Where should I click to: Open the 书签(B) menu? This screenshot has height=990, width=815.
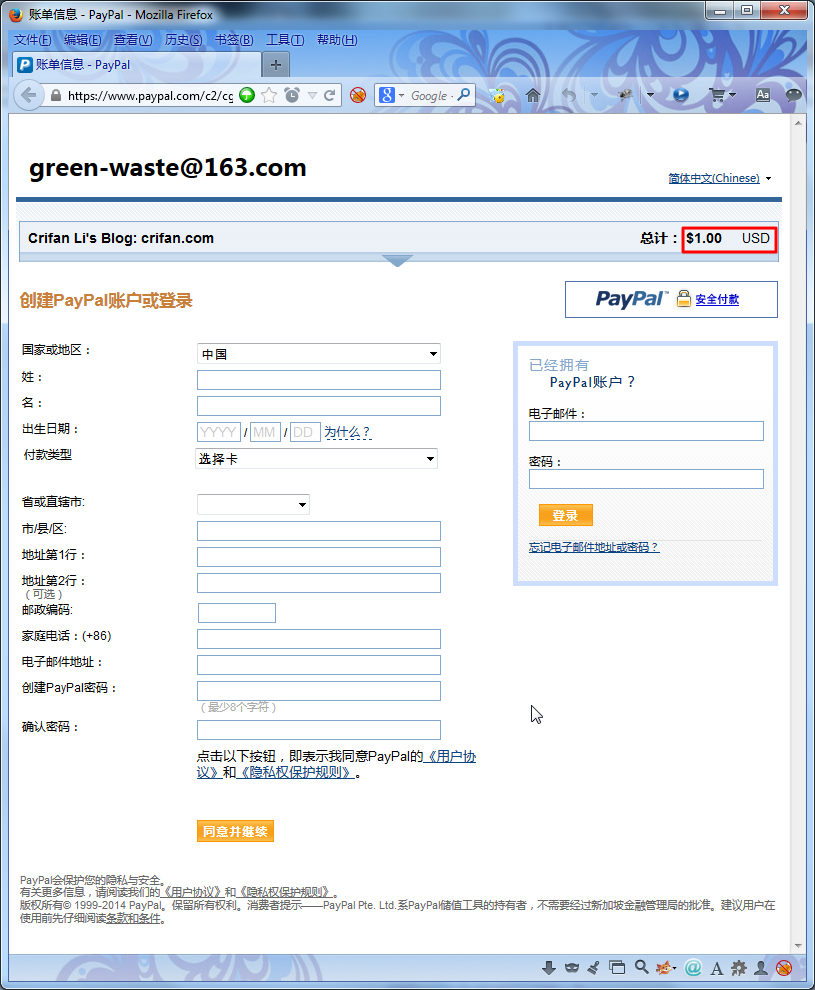click(x=234, y=40)
